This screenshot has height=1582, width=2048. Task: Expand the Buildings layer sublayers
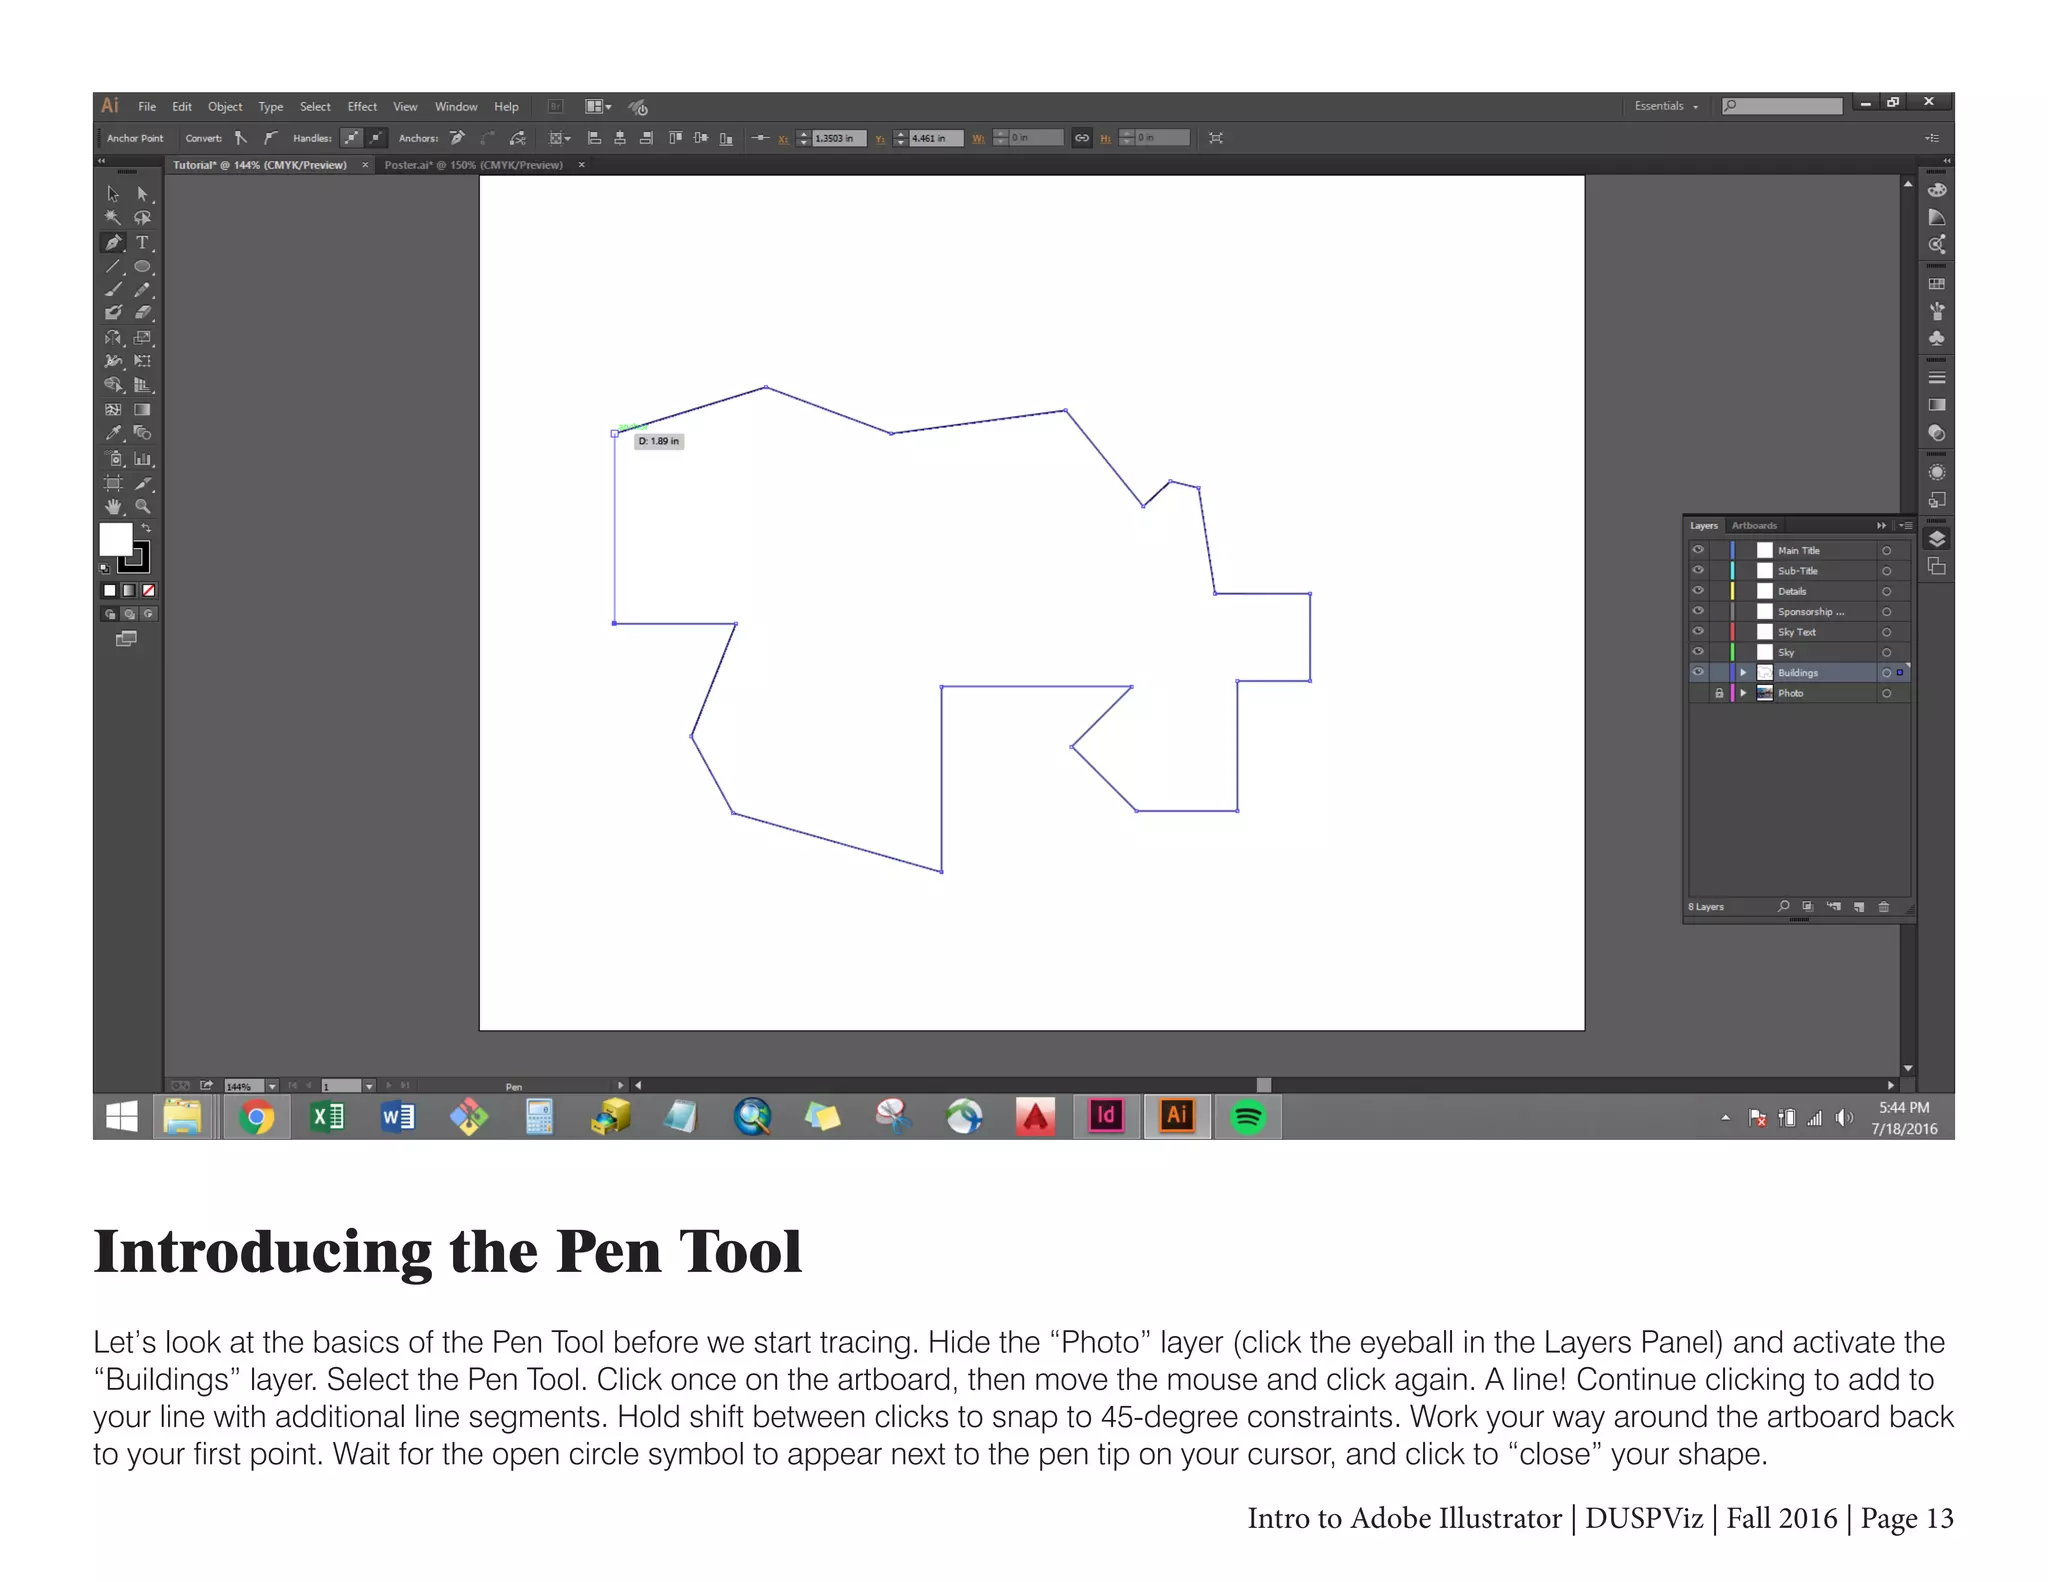[1744, 672]
